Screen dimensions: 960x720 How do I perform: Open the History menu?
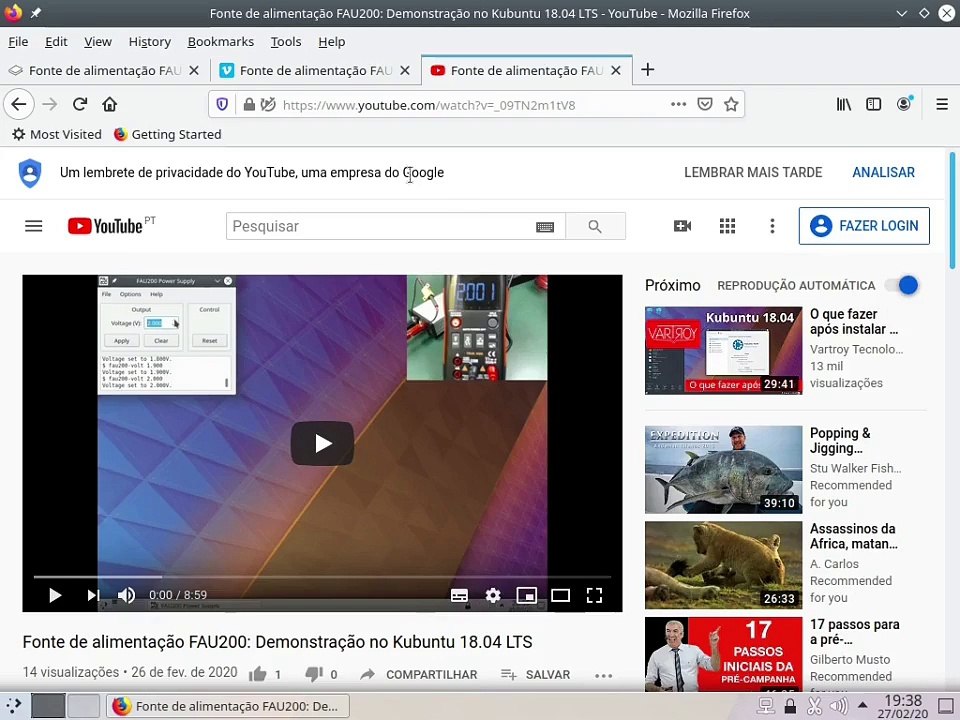click(x=149, y=42)
